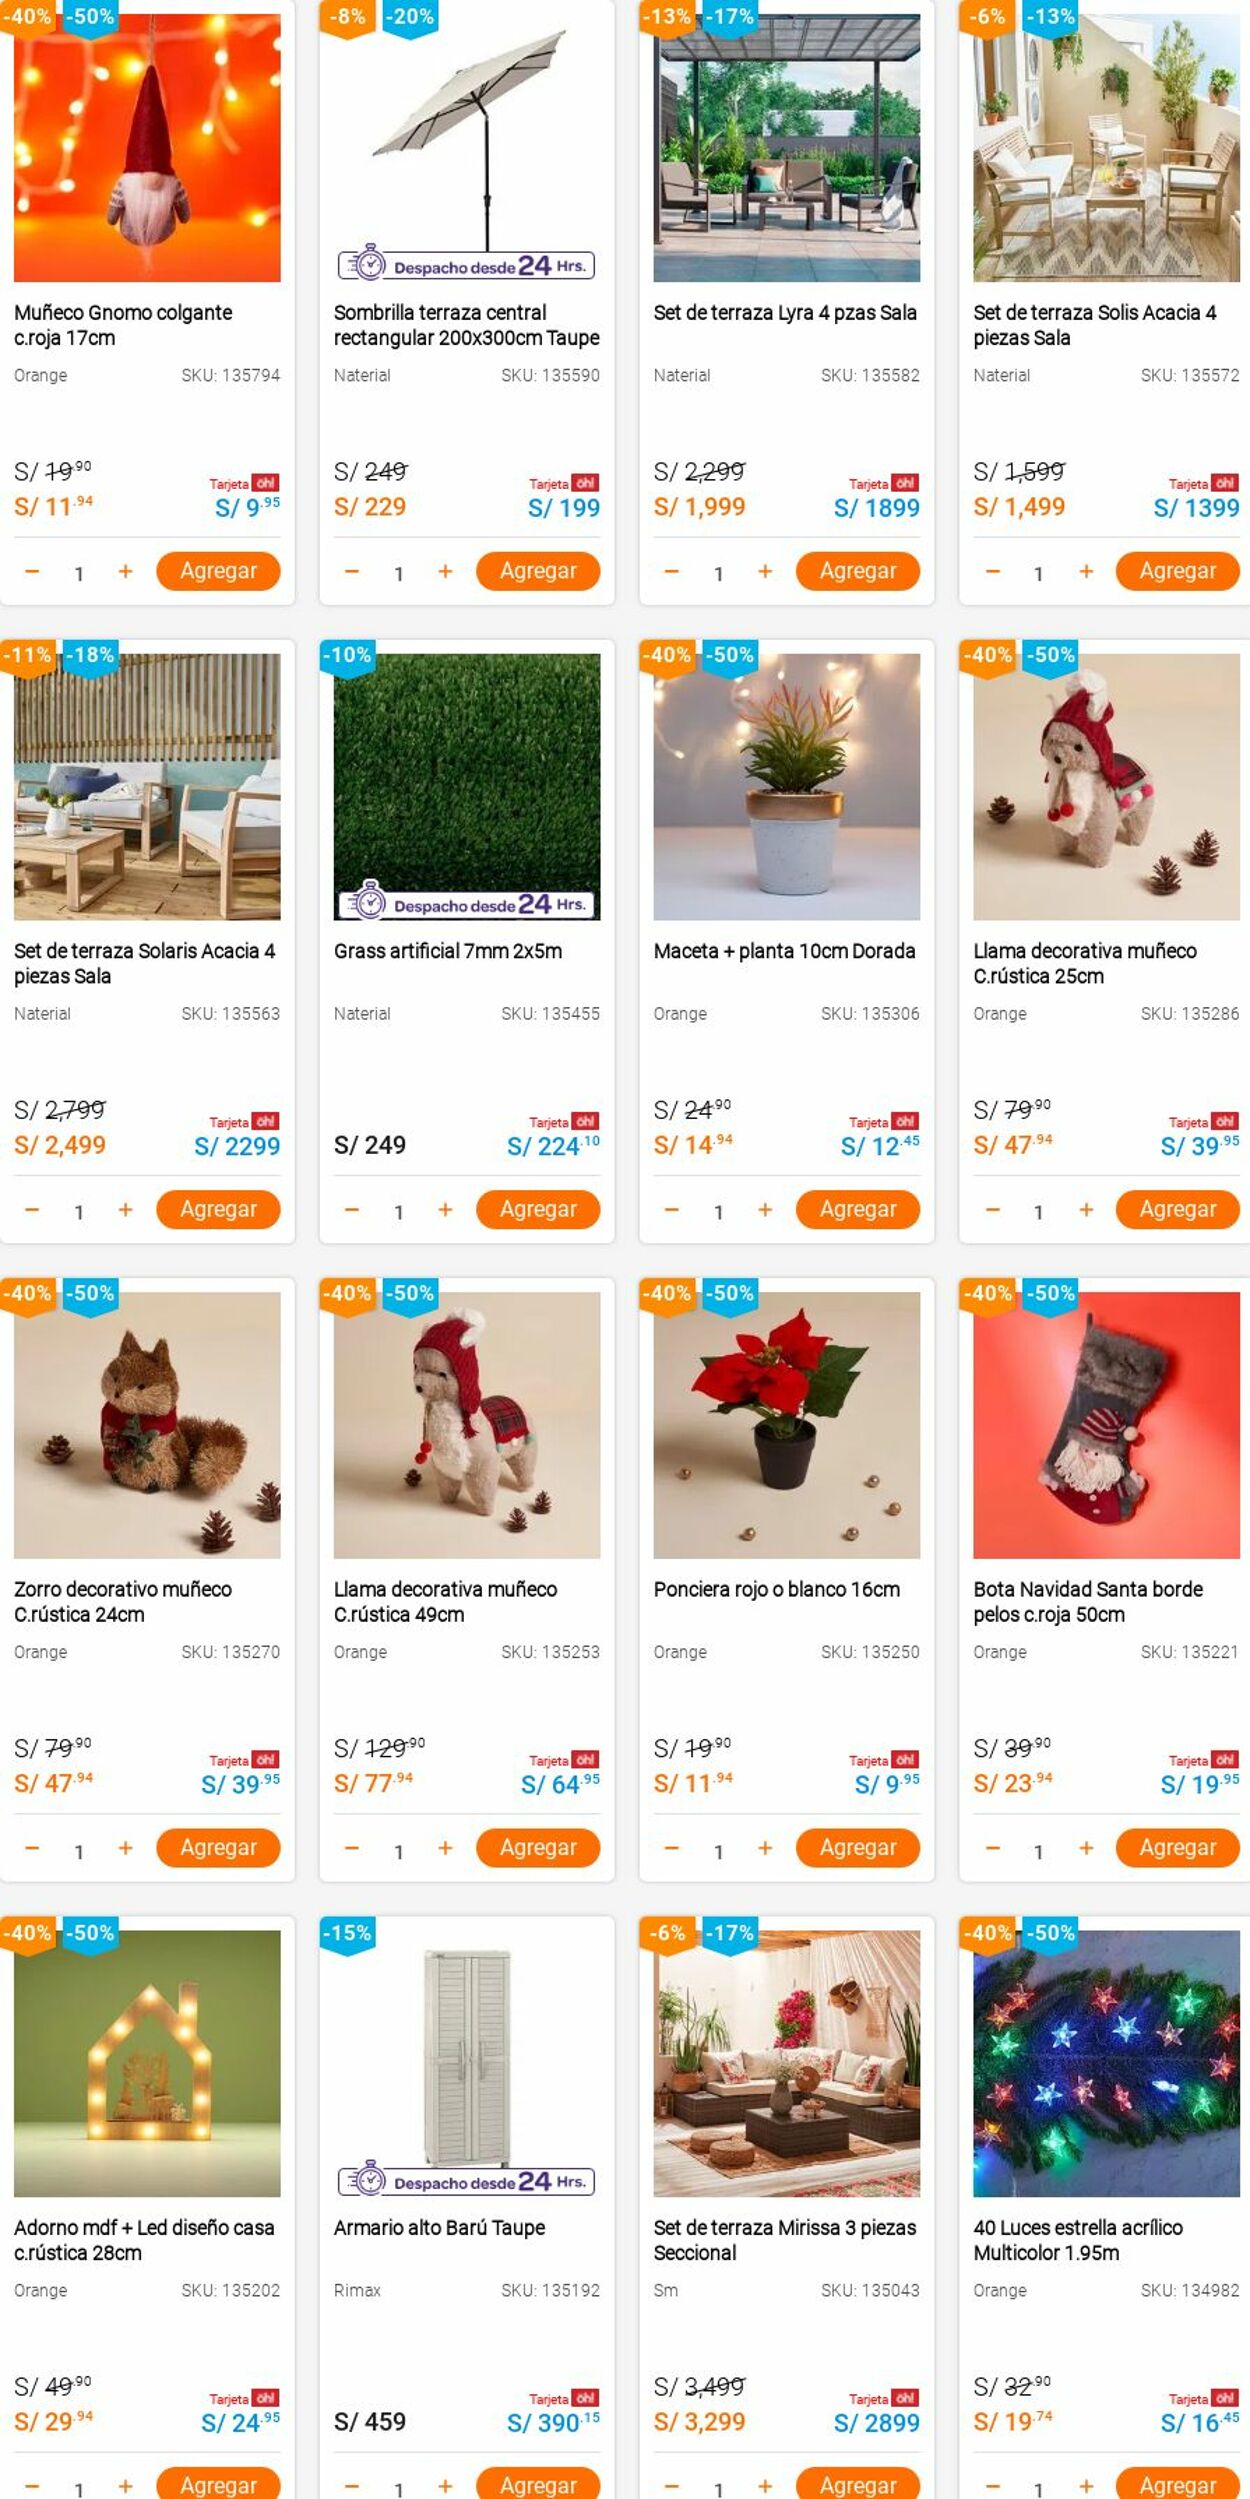Screen dimensions: 1250x2499
Task: Open Armario alto Barú Taupe title link
Action: pos(439,2227)
